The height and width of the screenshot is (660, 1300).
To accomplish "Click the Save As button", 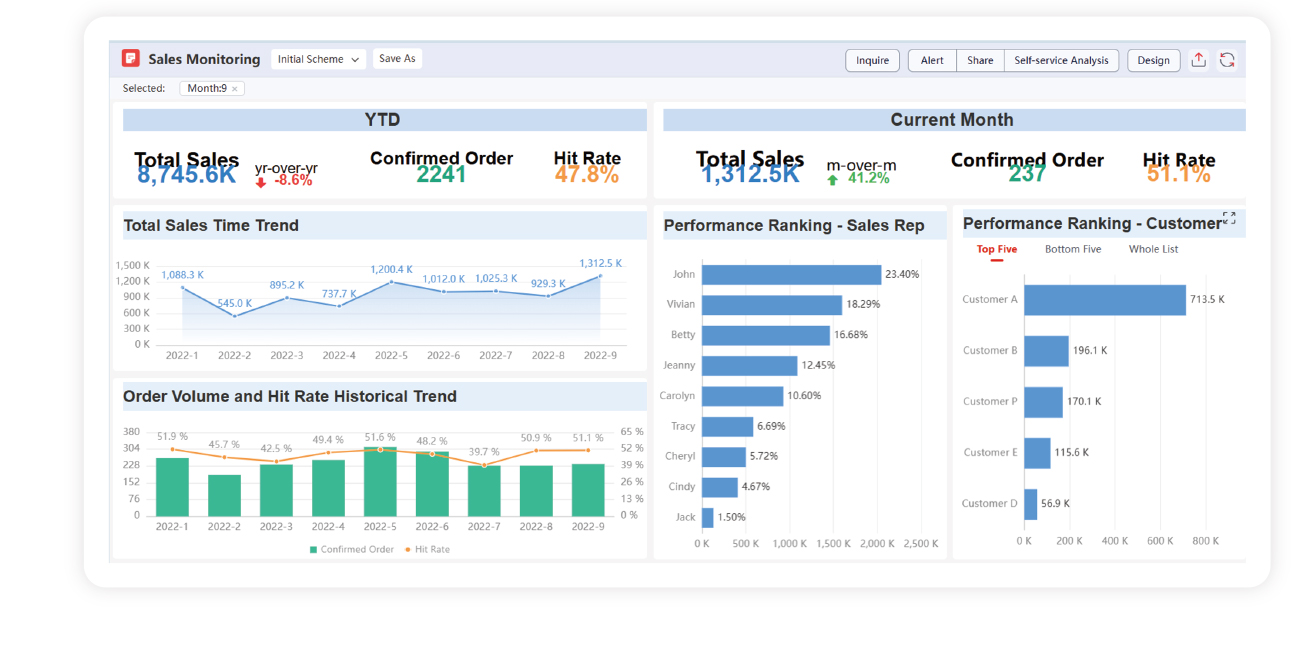I will pos(397,59).
